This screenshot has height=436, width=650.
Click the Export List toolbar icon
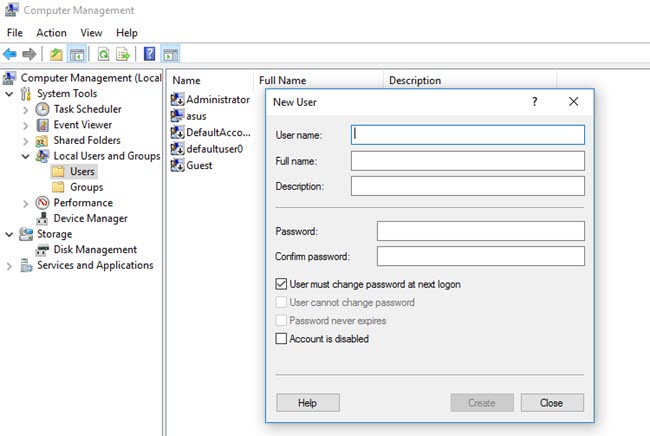[123, 54]
